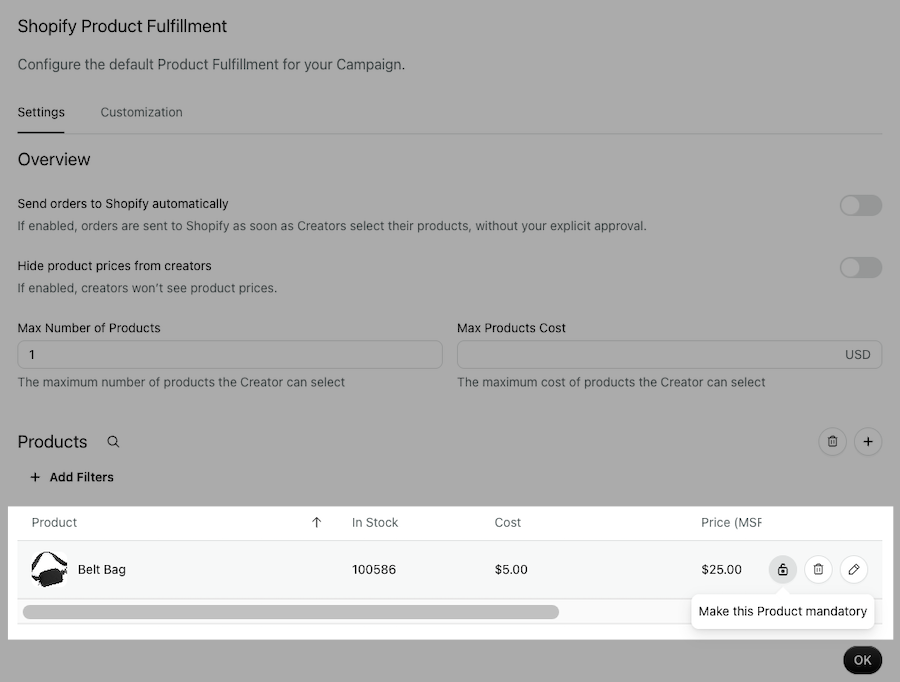Screen dimensions: 900x682
Task: Click the Max Number of Products field
Action: (x=230, y=355)
